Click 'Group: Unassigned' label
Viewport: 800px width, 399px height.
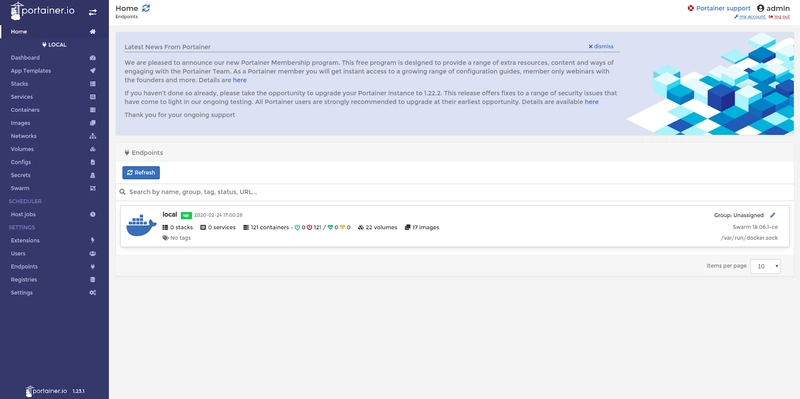click(x=739, y=215)
